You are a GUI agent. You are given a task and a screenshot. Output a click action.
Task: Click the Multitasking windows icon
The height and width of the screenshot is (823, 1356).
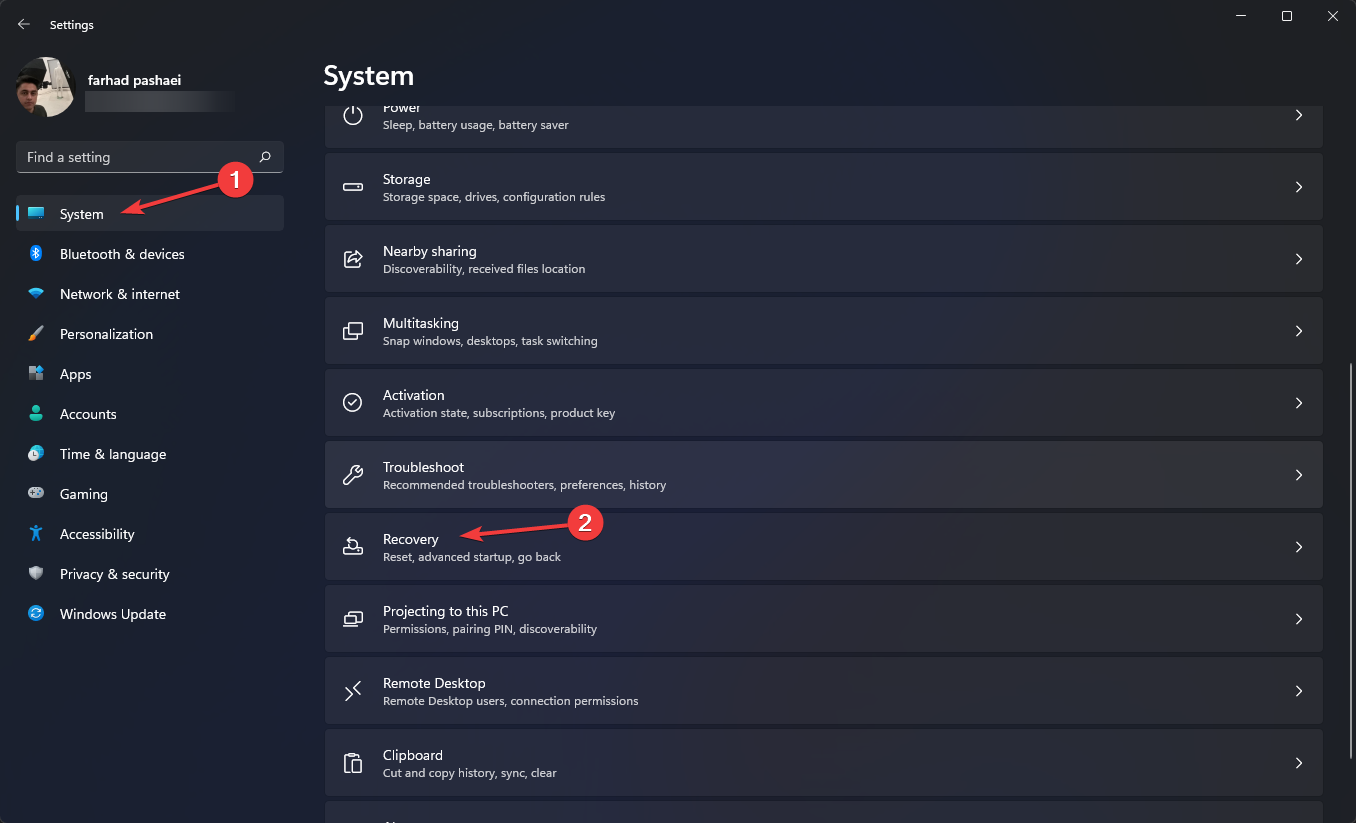click(x=353, y=331)
